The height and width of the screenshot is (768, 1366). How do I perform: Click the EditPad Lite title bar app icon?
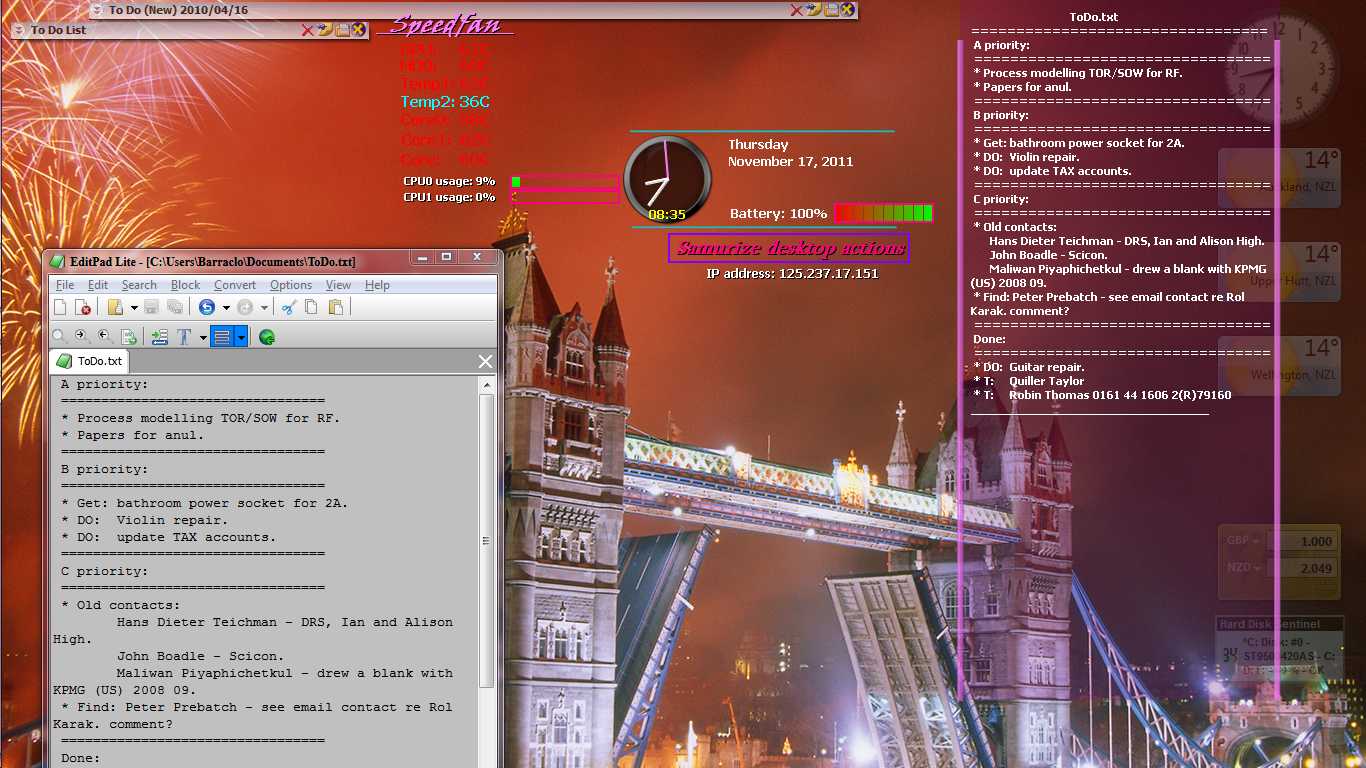(58, 261)
